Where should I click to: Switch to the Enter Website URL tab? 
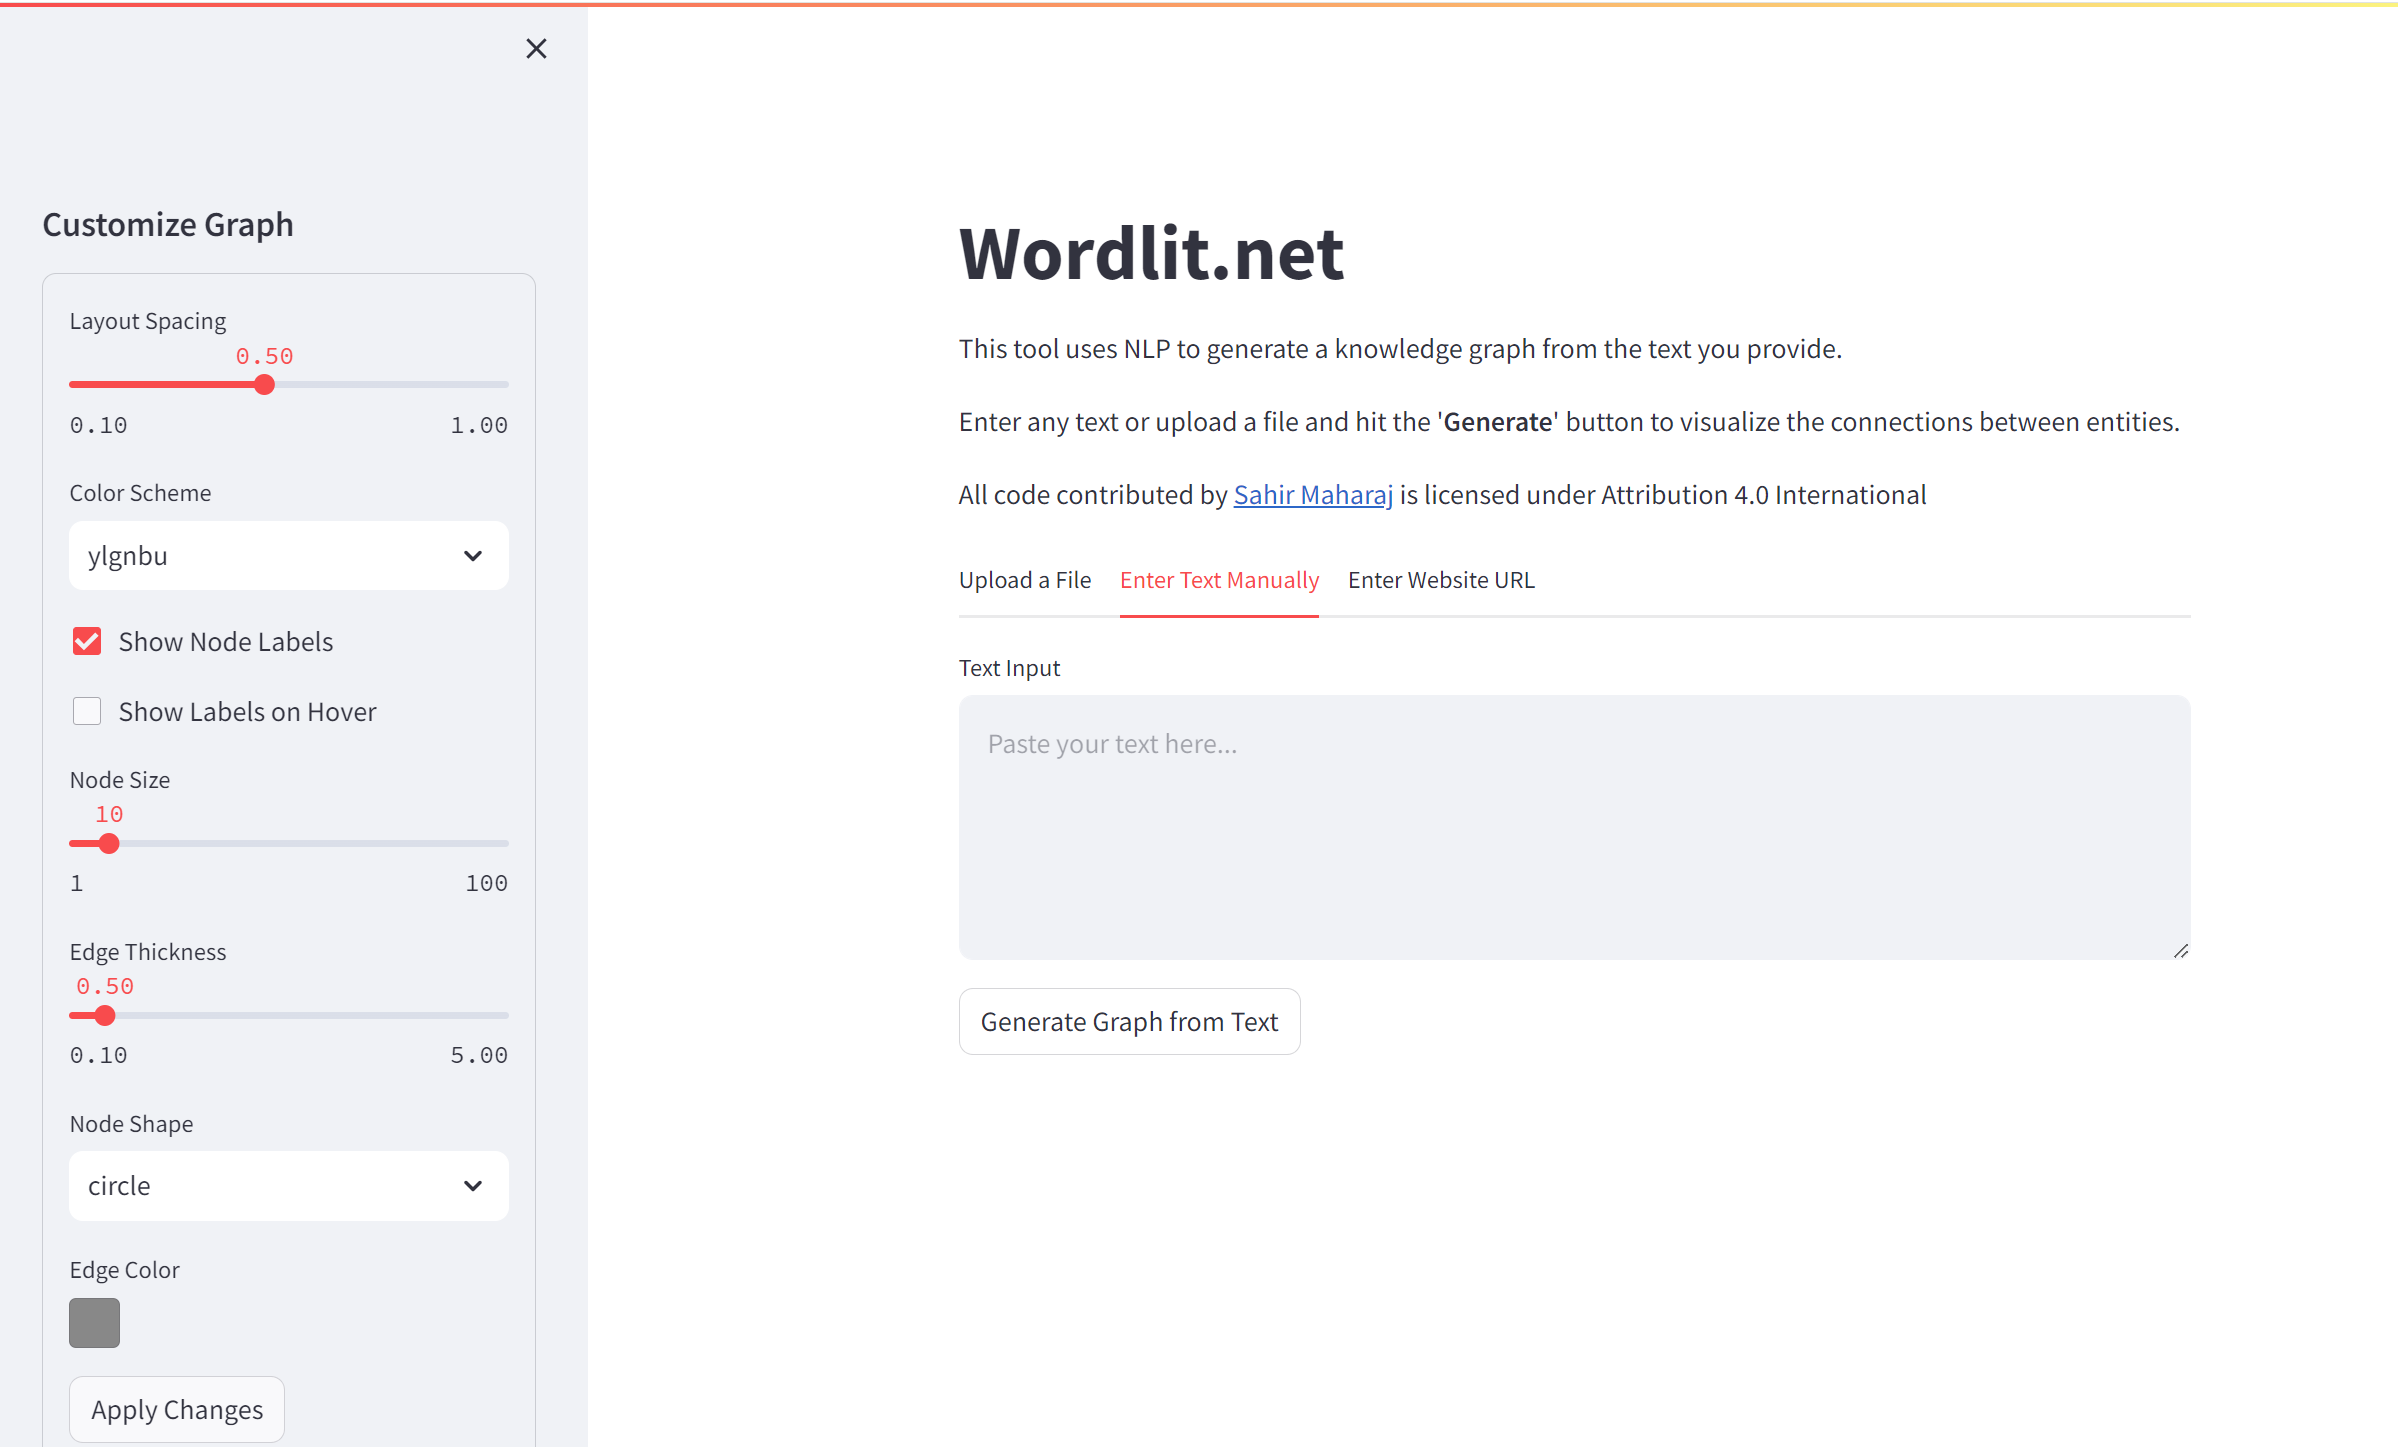pyautogui.click(x=1441, y=580)
